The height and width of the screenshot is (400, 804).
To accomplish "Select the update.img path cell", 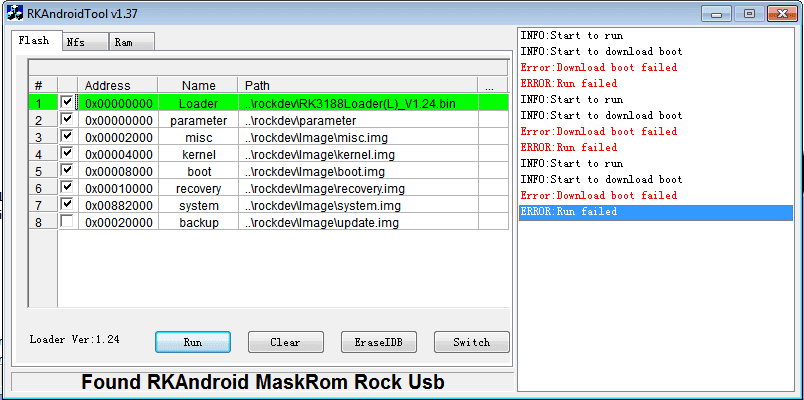I will tap(358, 223).
